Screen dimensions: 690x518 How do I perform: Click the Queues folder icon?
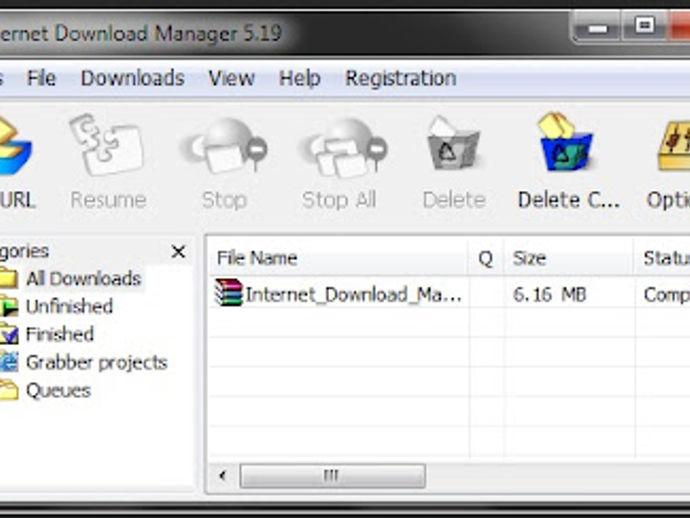[x=8, y=390]
